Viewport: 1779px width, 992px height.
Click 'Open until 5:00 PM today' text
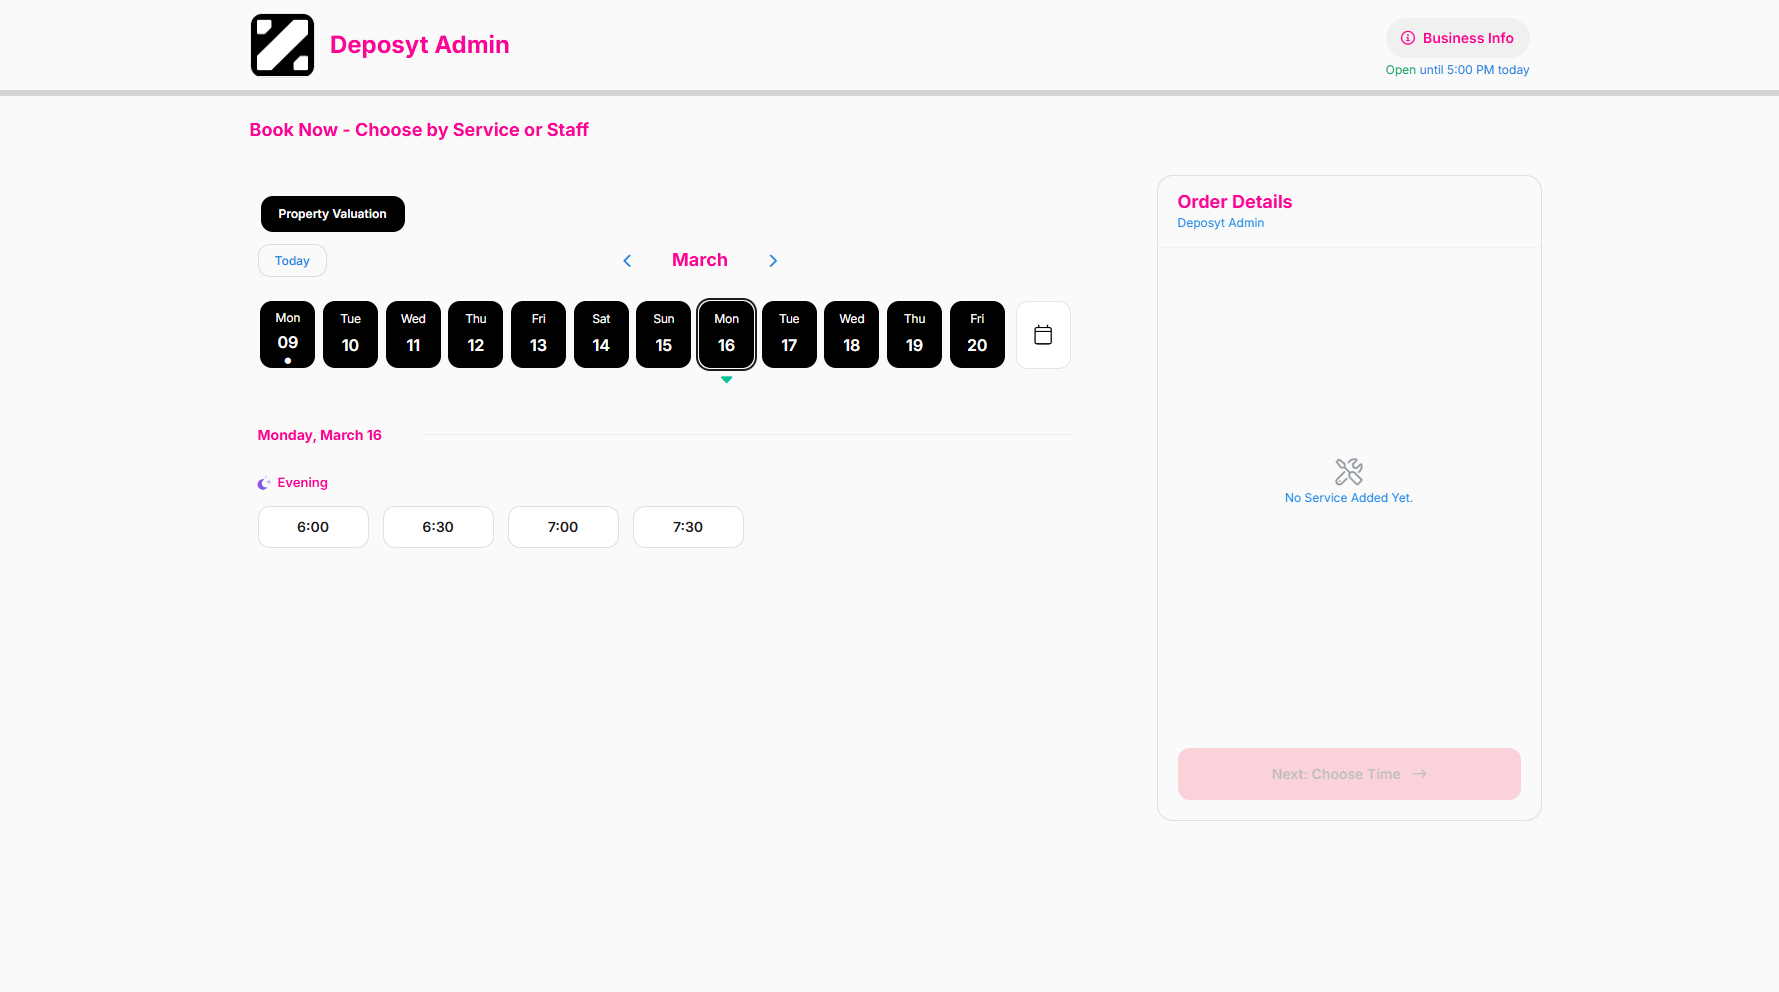point(1457,70)
